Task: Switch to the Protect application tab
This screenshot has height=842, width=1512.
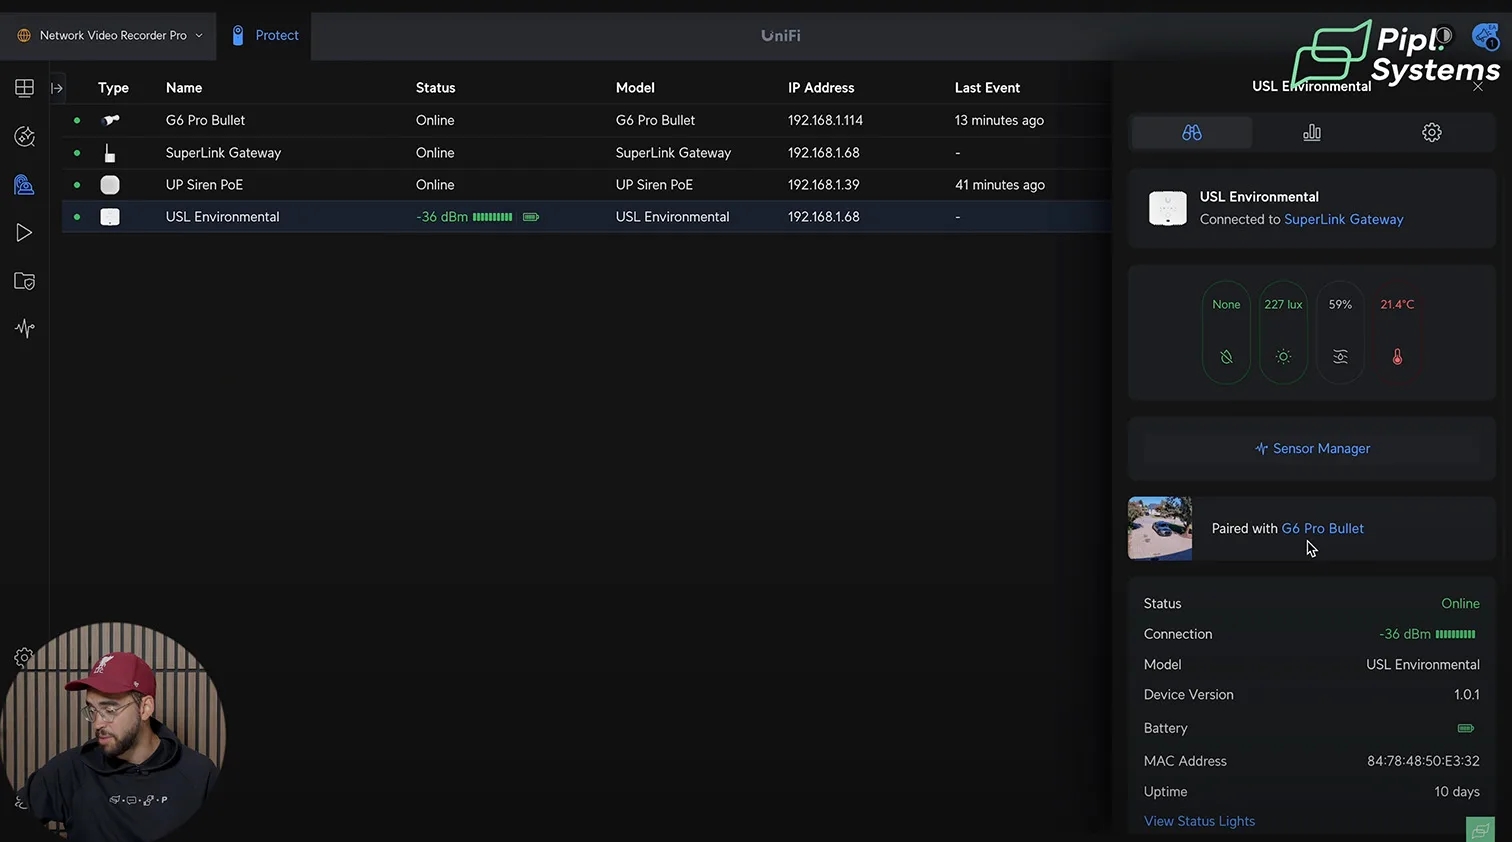Action: click(265, 35)
